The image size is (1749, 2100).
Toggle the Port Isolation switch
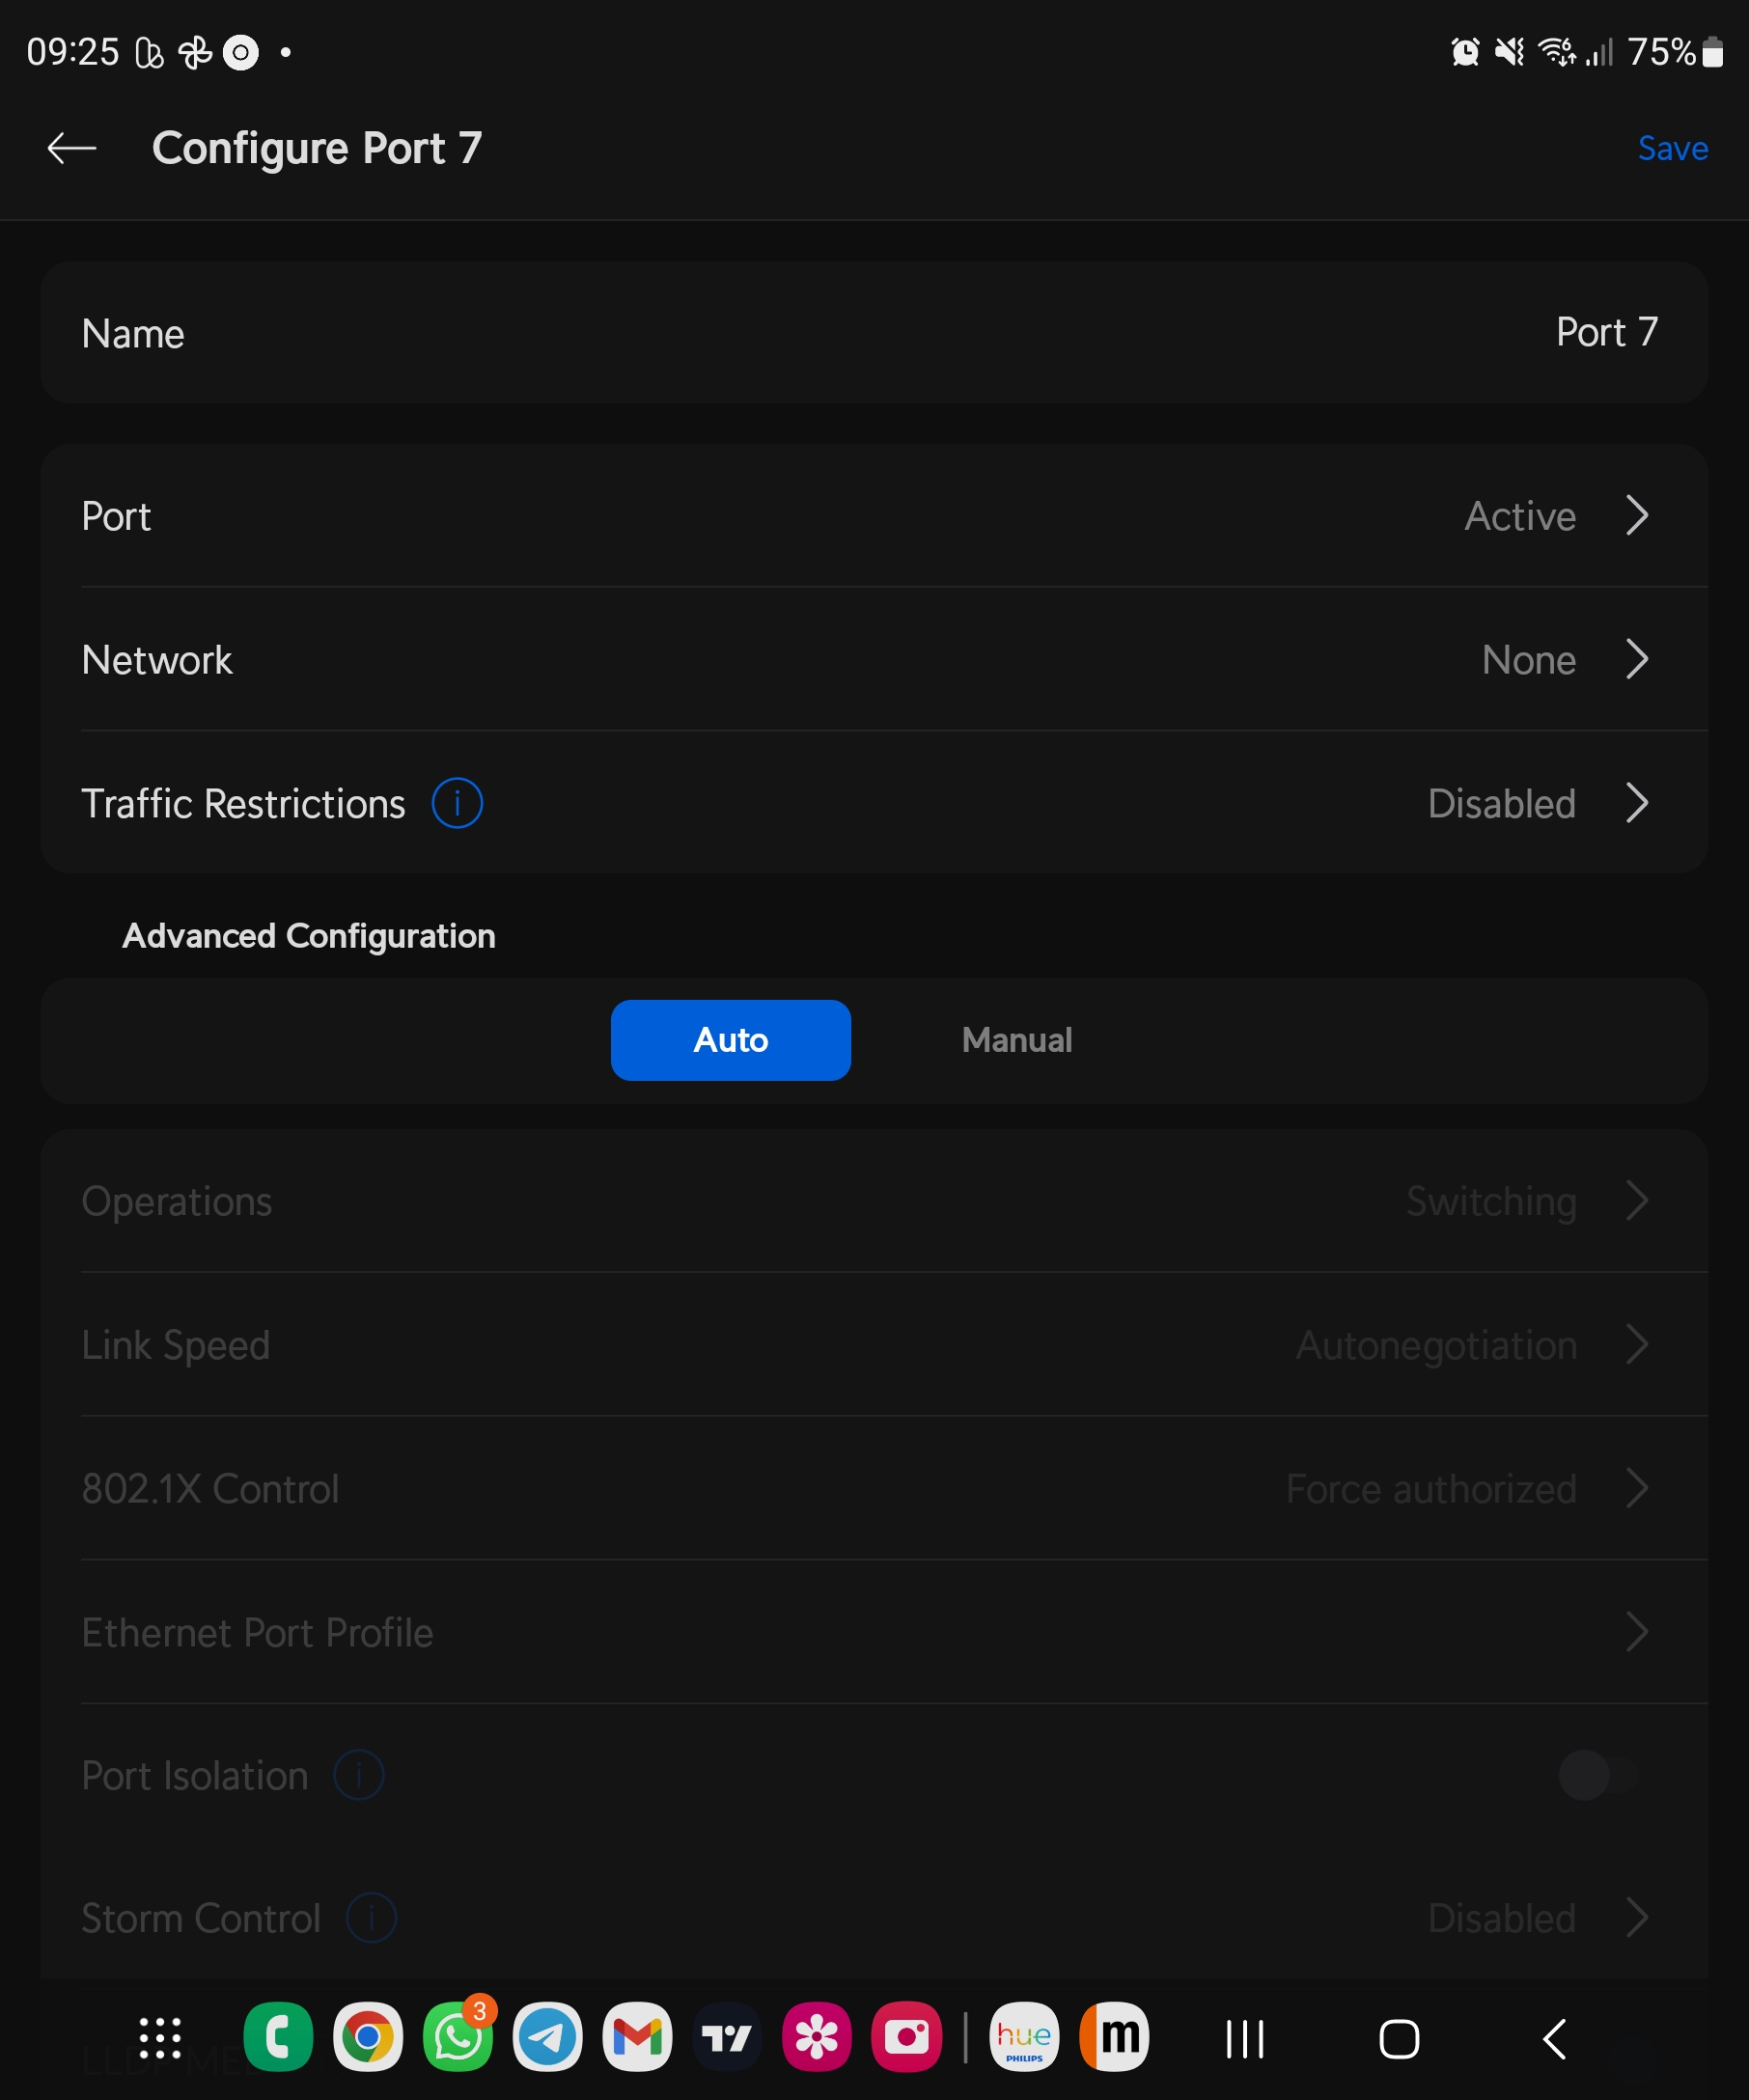coord(1597,1775)
